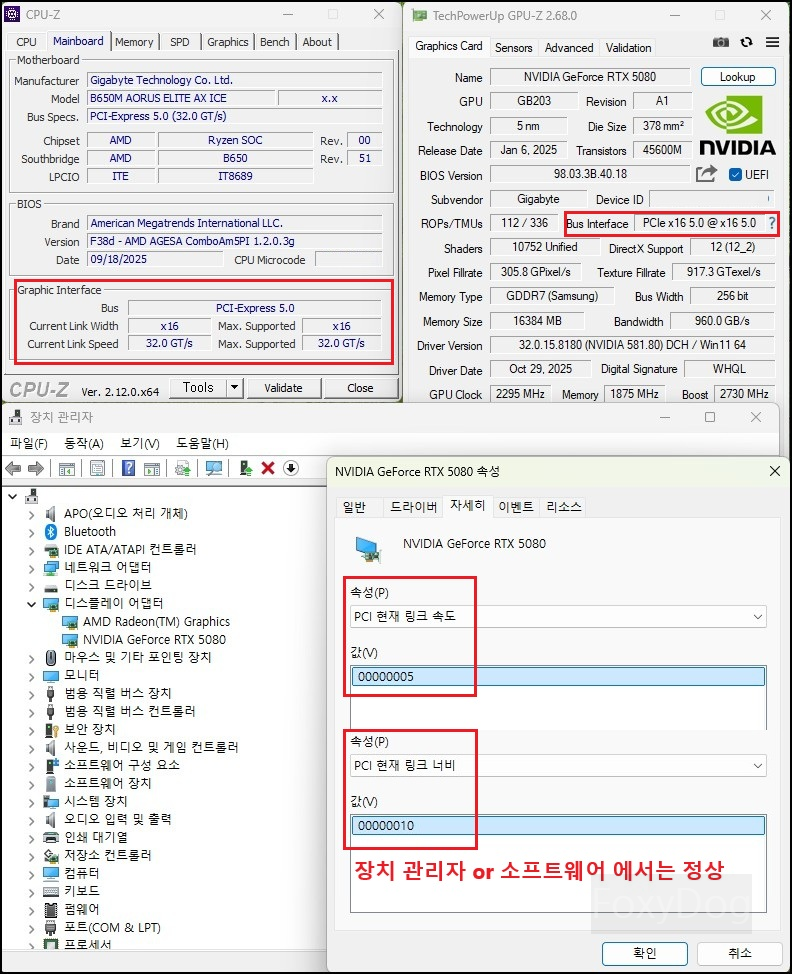Click the NVIDIA logo in GPU-Z
This screenshot has width=792, height=974.
coord(737,127)
